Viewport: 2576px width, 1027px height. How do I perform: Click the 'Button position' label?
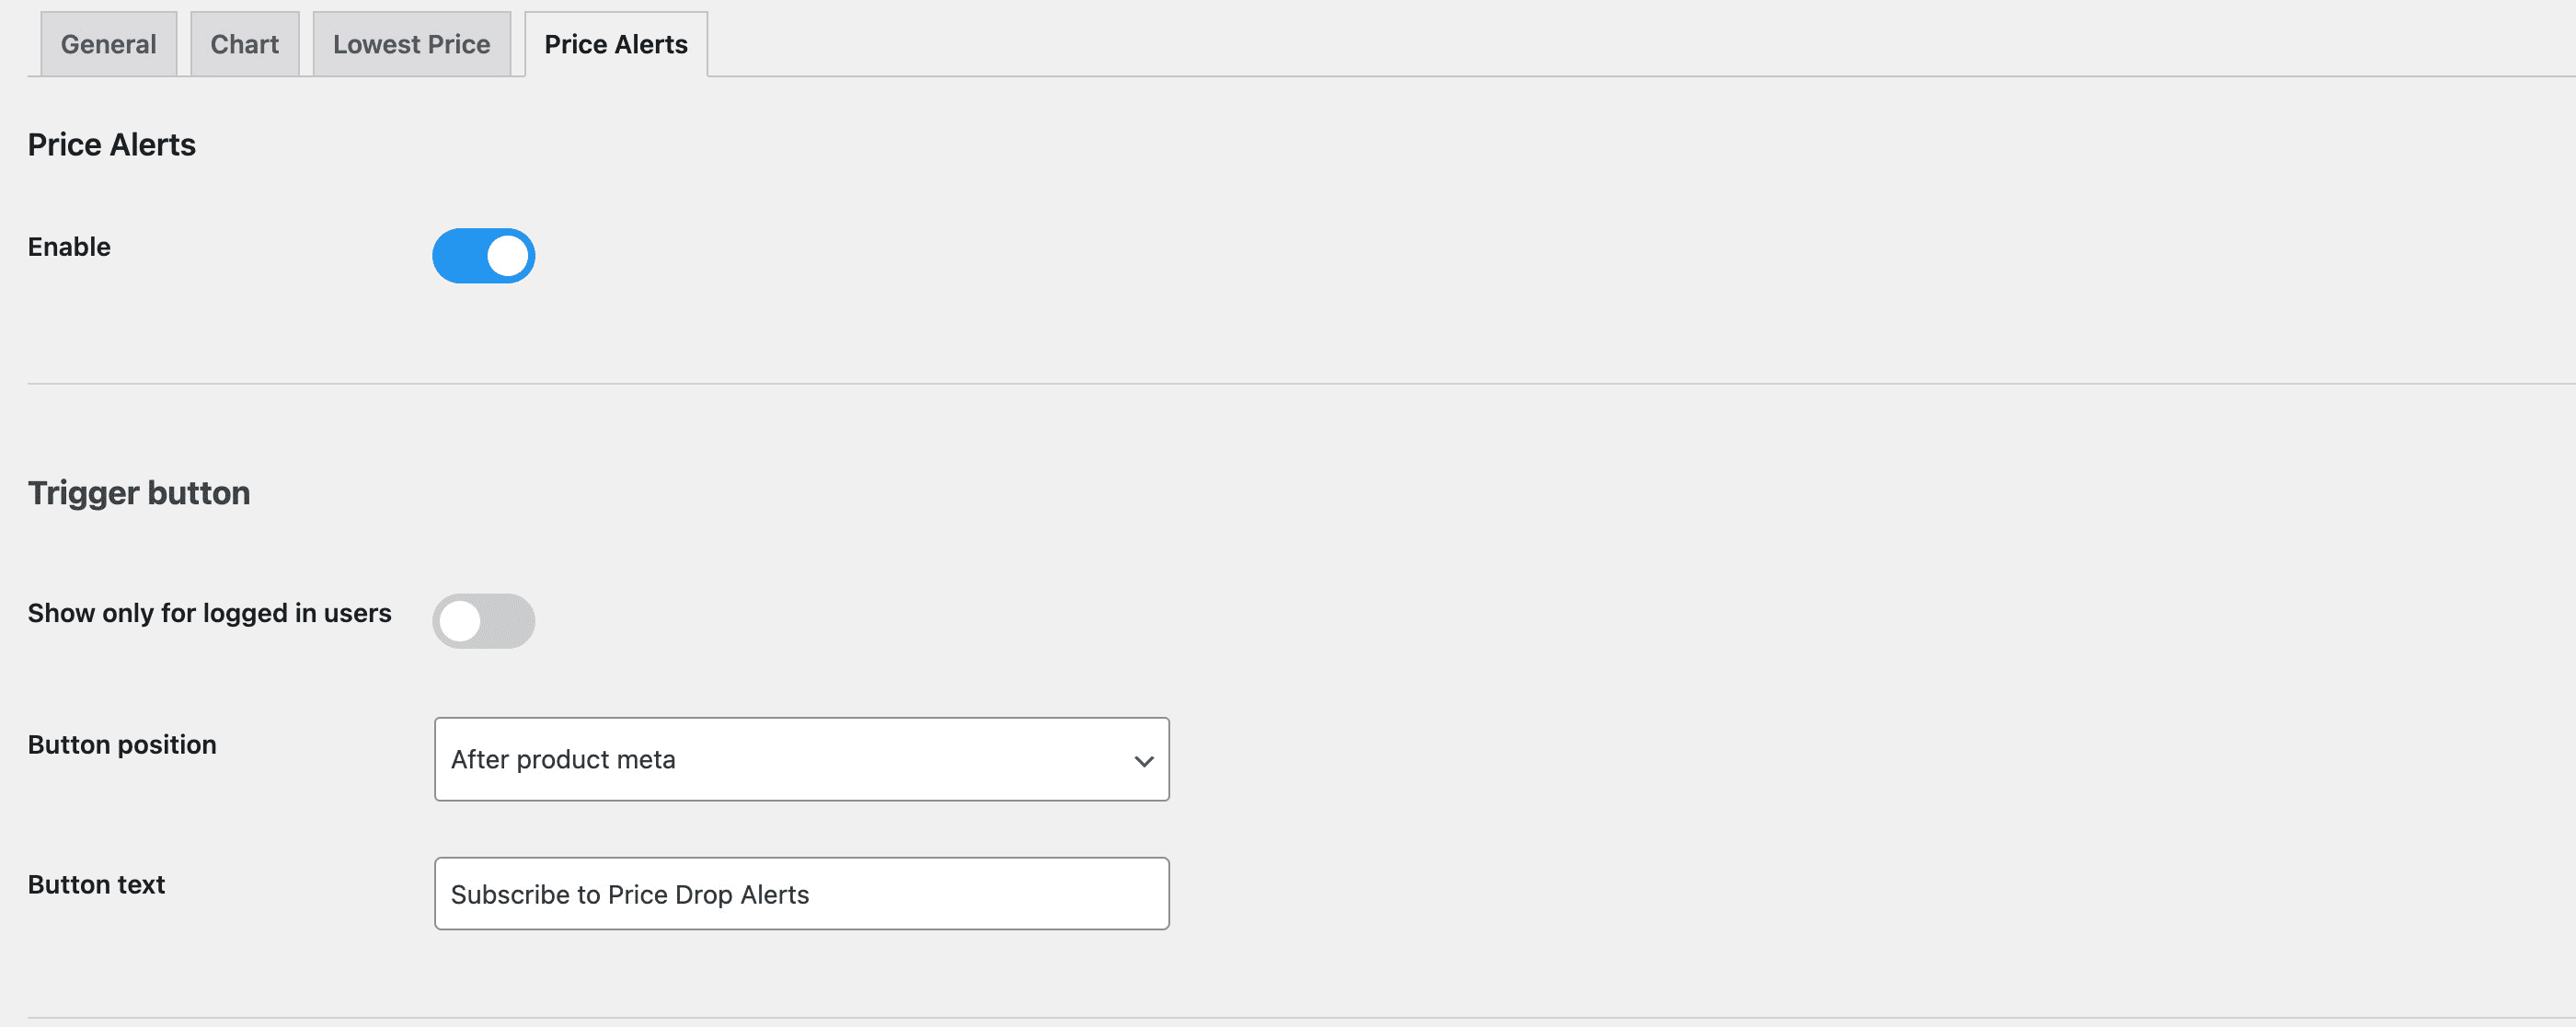pos(122,745)
